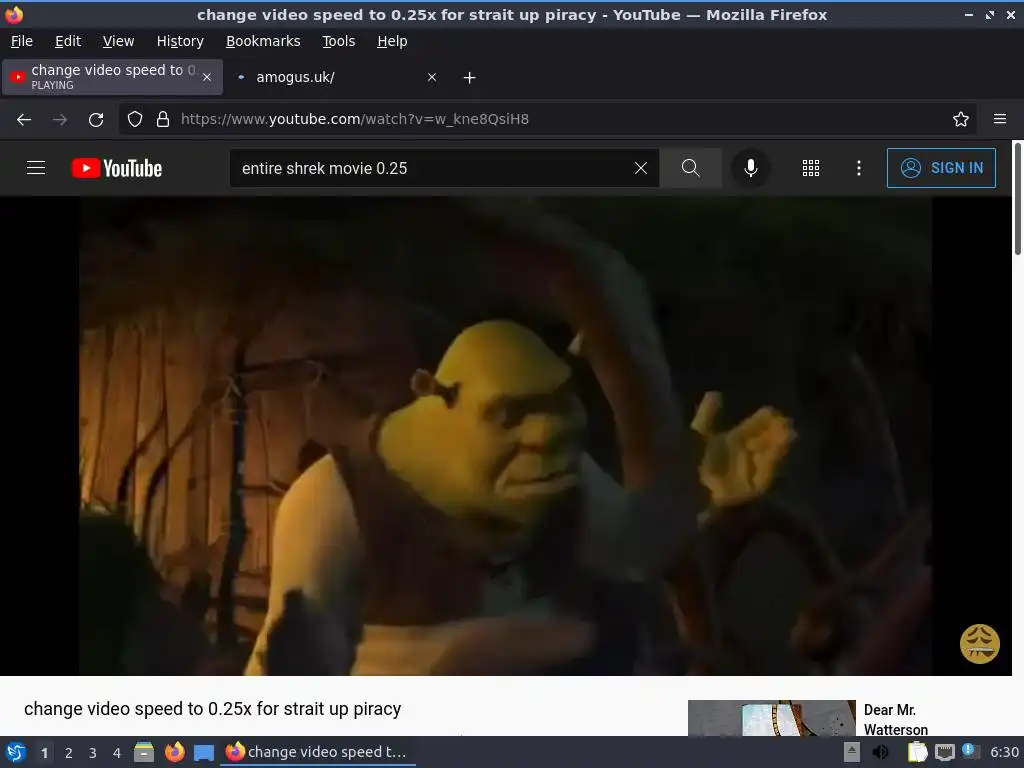This screenshot has height=768, width=1024.
Task: Click the removable media eject tray icon
Action: (x=852, y=752)
